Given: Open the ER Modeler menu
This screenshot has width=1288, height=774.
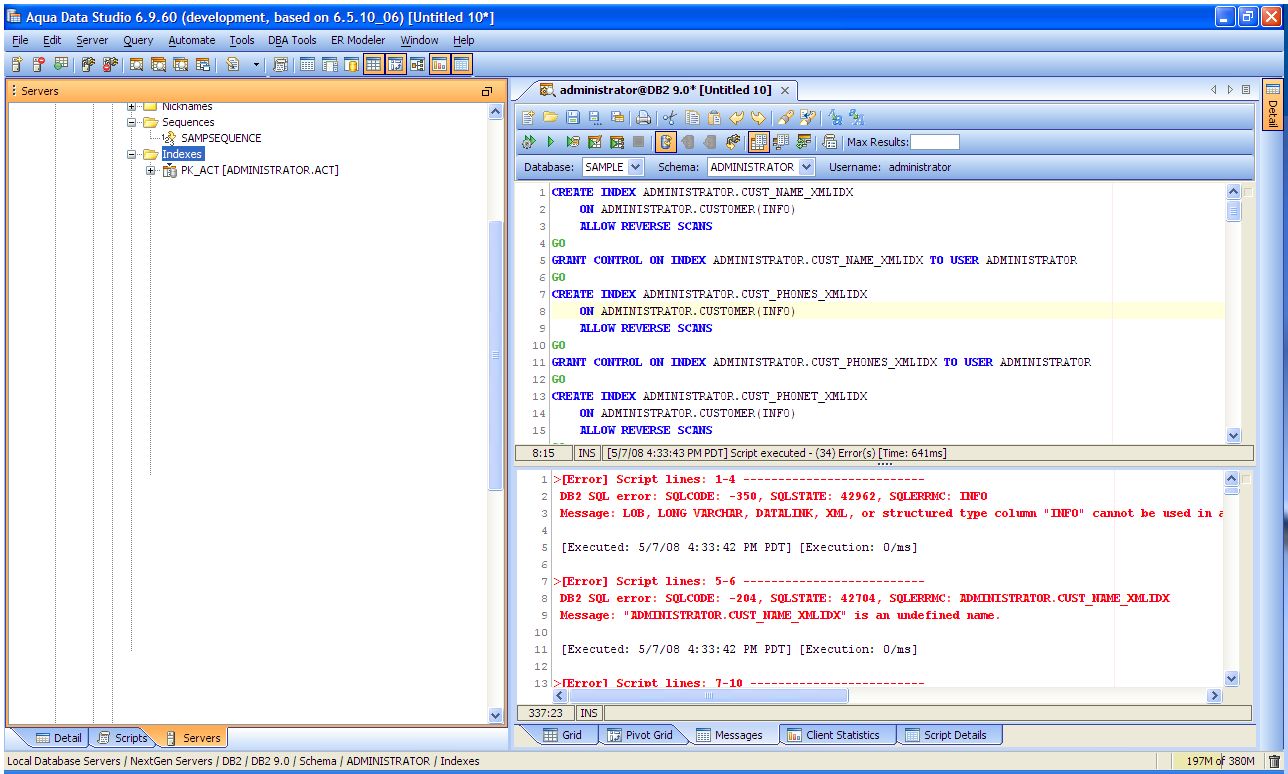Looking at the screenshot, I should 358,40.
